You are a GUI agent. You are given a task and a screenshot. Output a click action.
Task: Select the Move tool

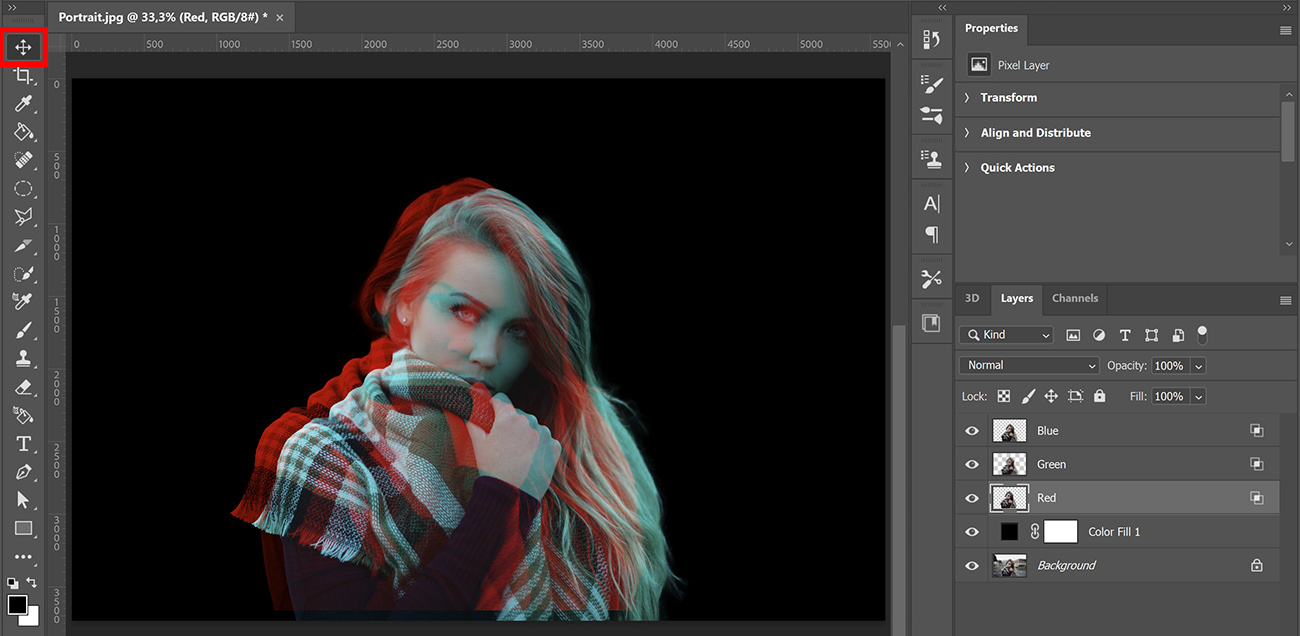pos(23,47)
